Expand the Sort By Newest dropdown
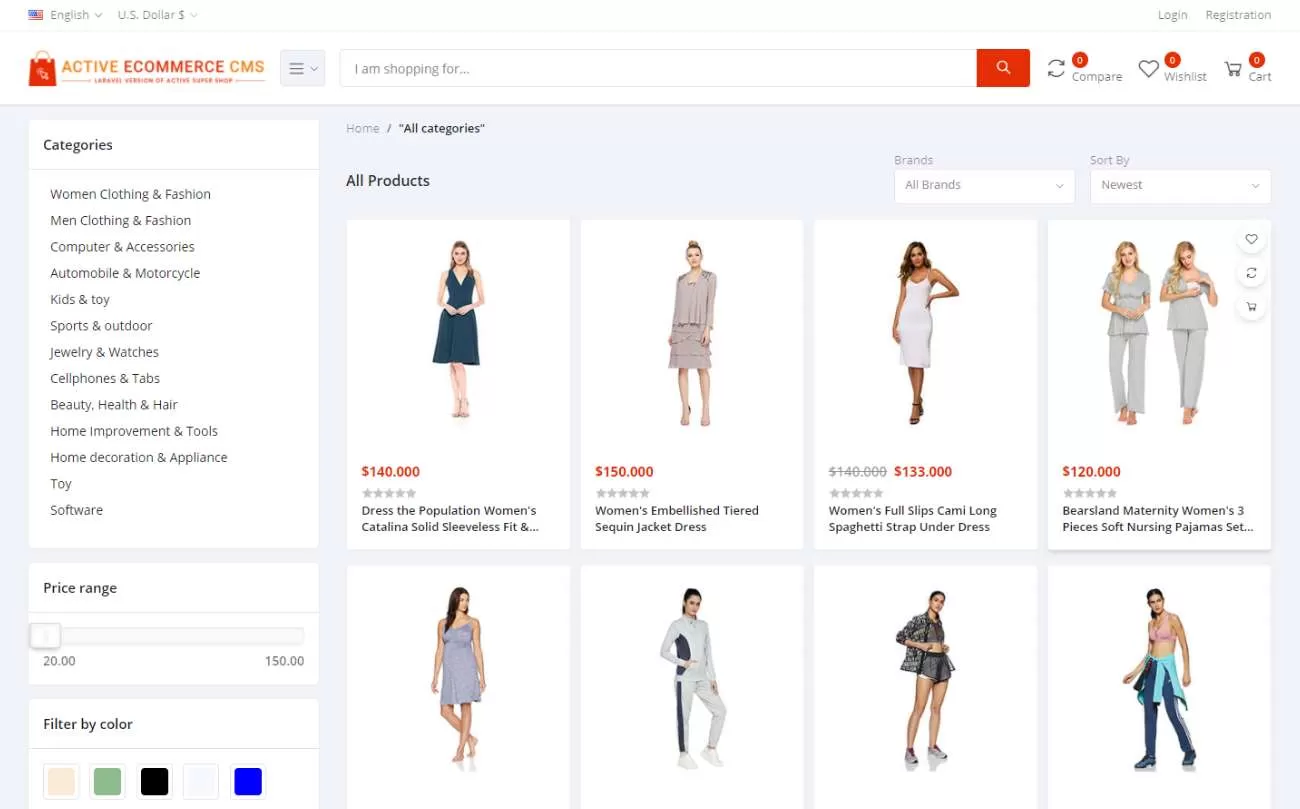This screenshot has width=1300, height=809. click(x=1180, y=185)
